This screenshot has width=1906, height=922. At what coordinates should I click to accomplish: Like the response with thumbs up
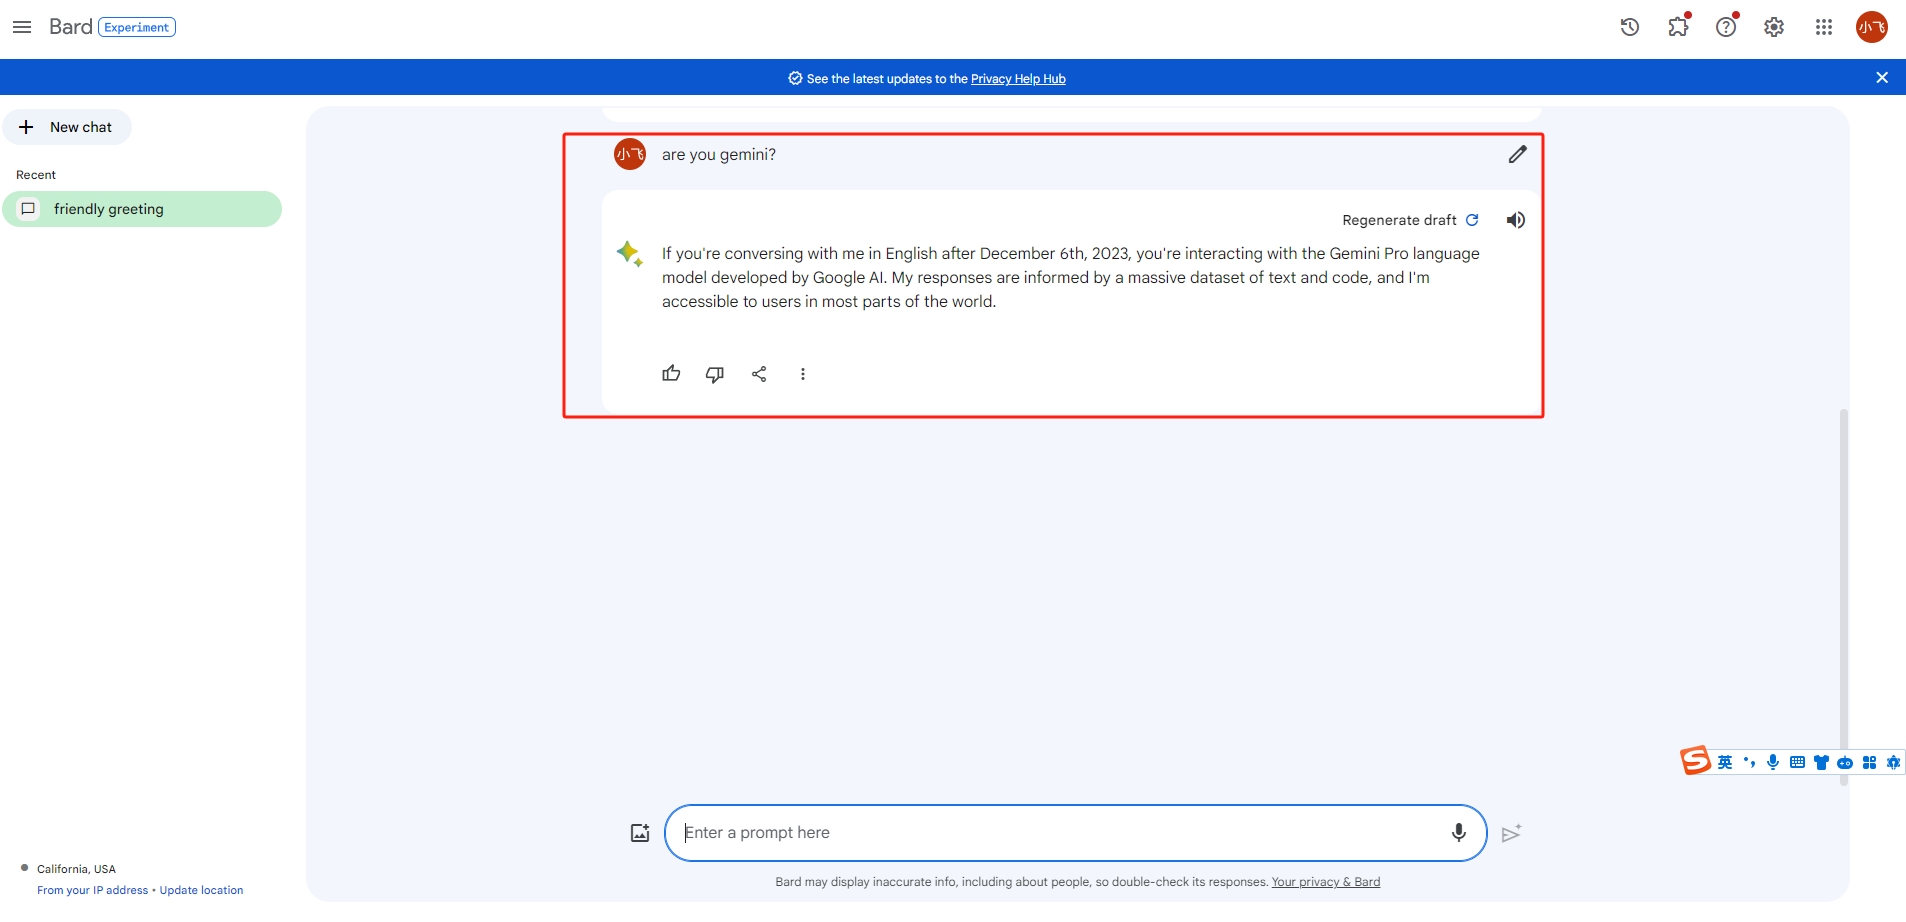click(x=671, y=374)
